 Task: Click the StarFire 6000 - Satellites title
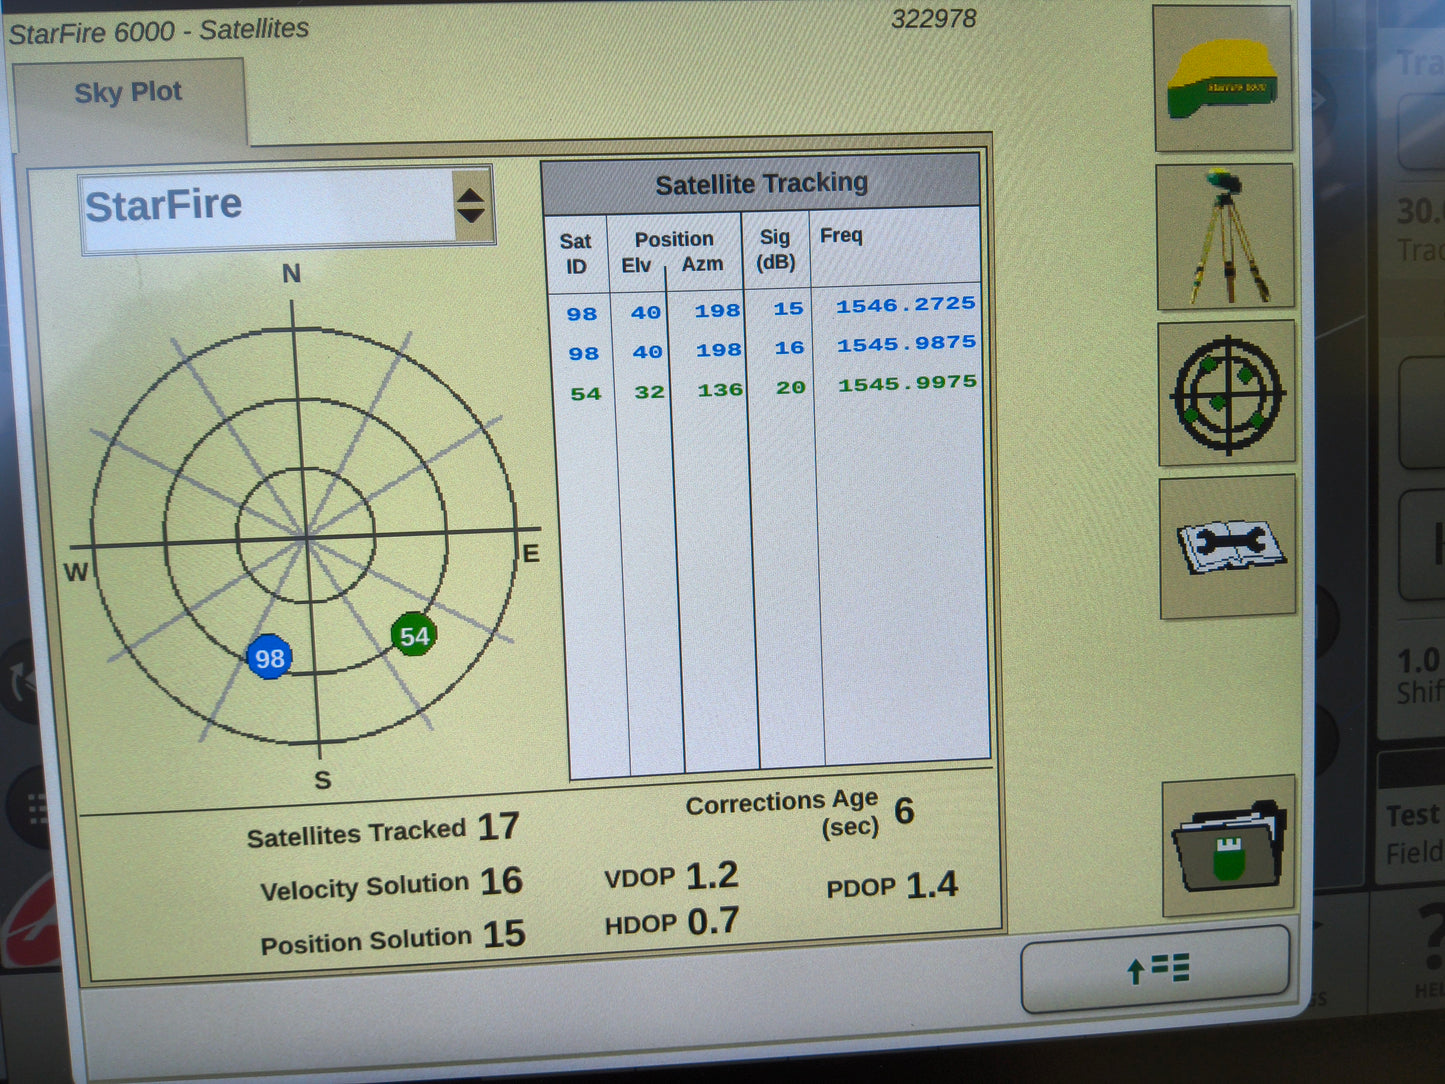click(158, 29)
